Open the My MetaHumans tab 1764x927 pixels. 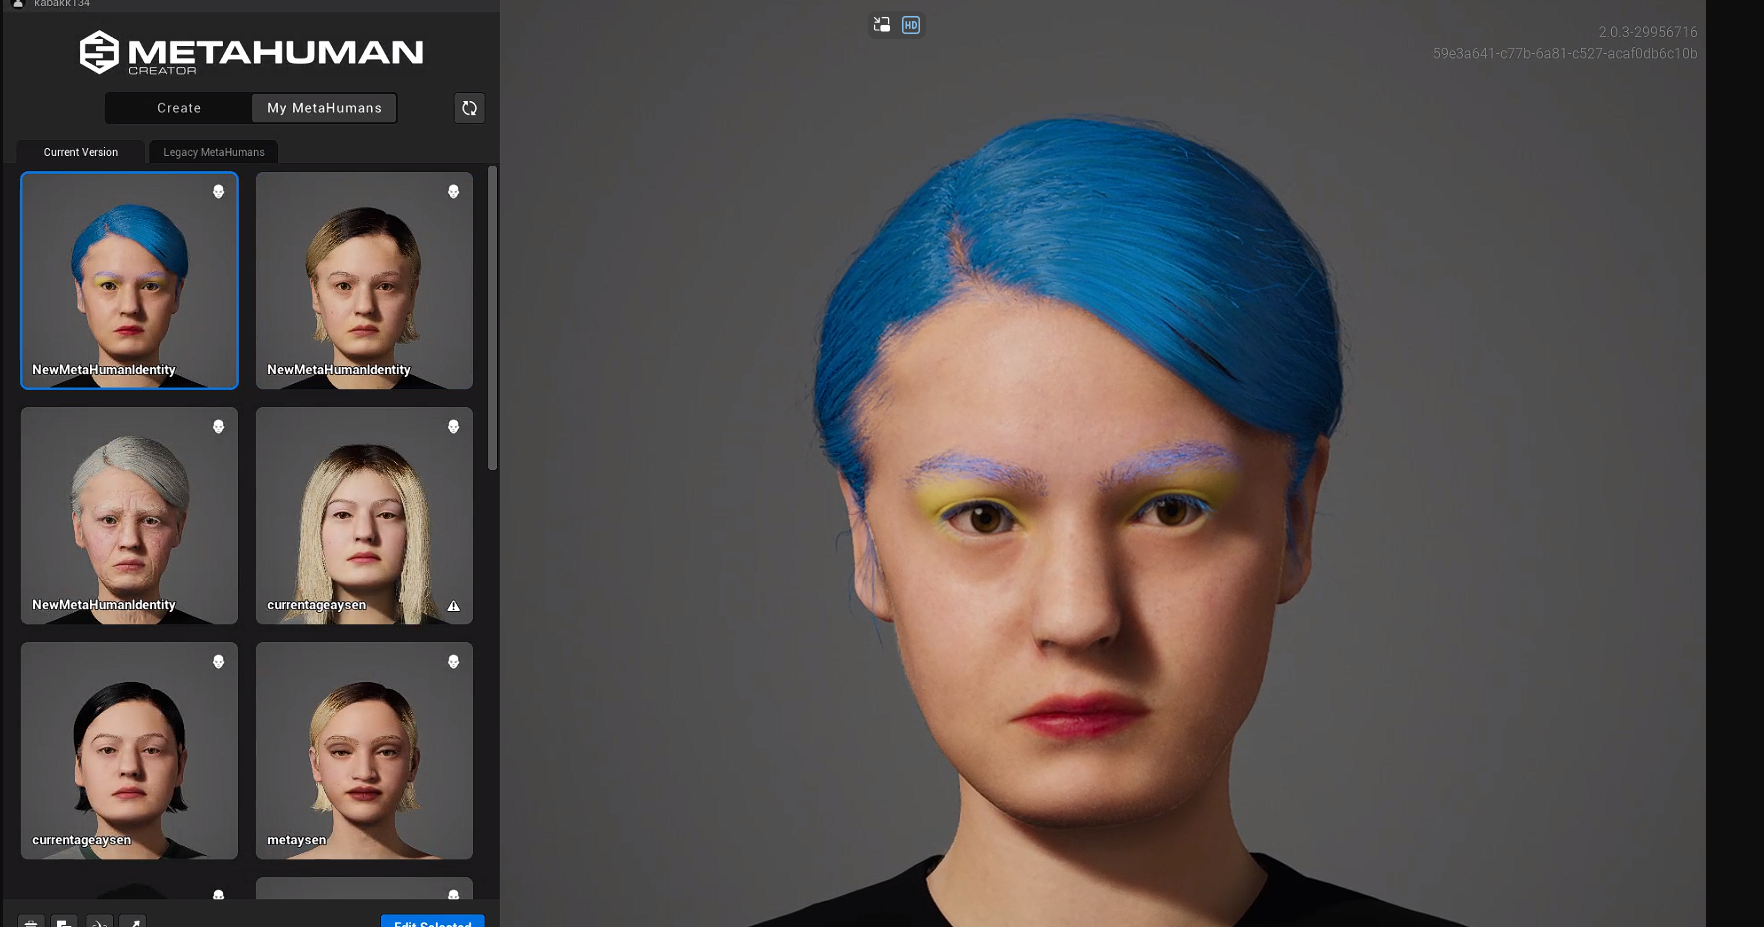click(x=324, y=108)
